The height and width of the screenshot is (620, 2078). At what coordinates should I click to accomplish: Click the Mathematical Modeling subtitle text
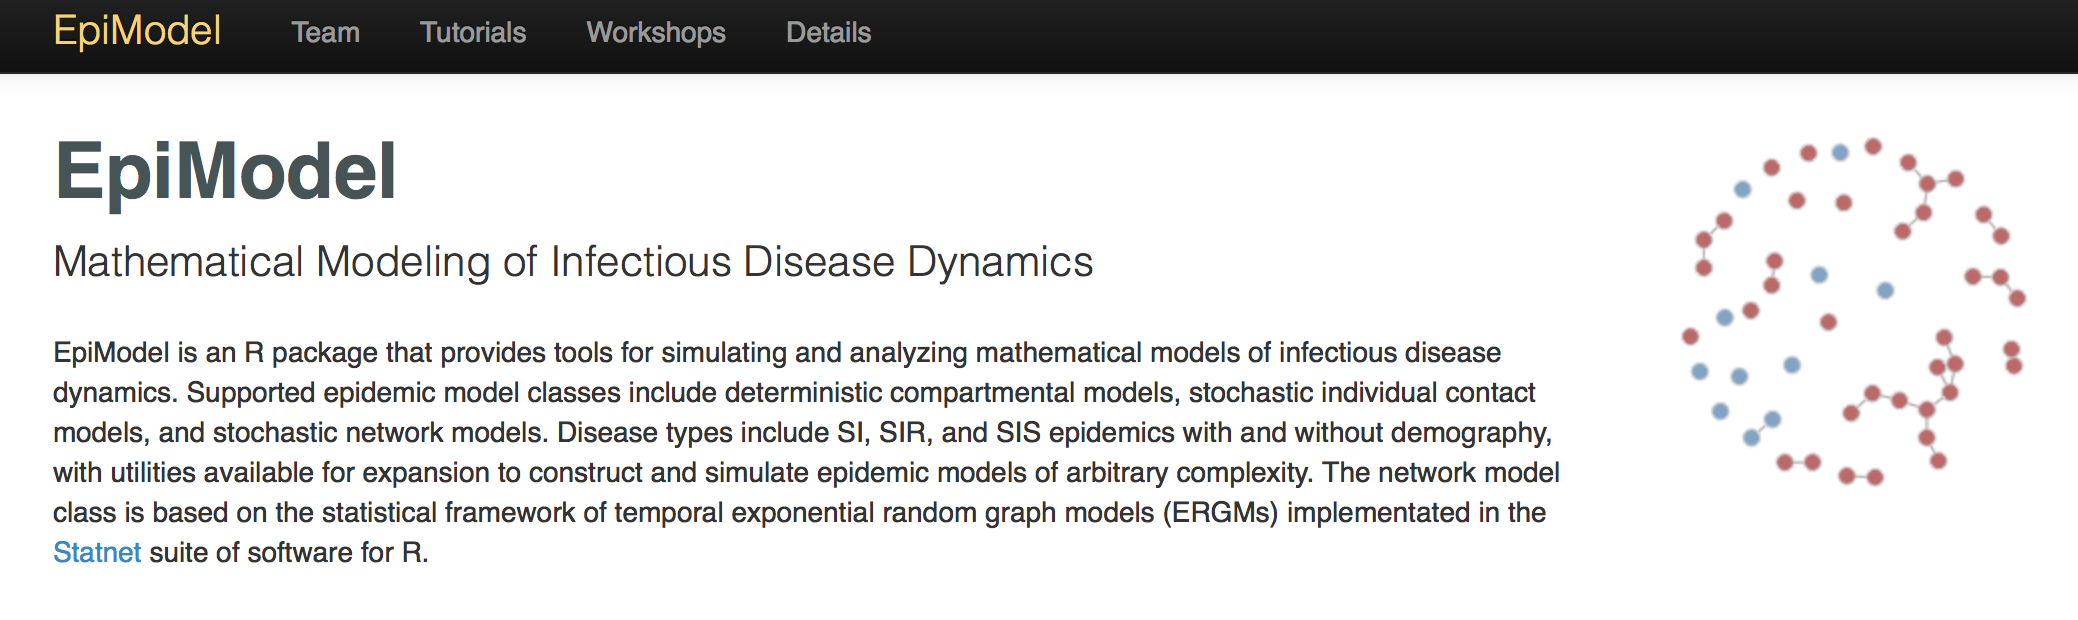[572, 262]
